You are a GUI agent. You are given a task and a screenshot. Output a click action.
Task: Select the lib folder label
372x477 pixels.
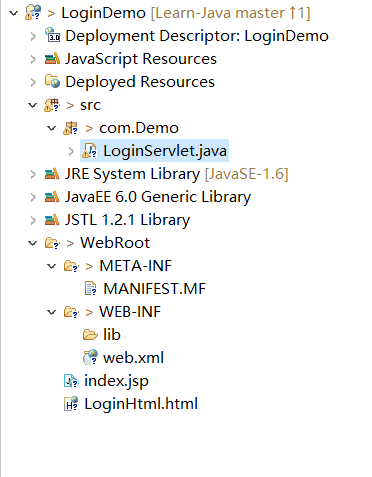coord(112,335)
